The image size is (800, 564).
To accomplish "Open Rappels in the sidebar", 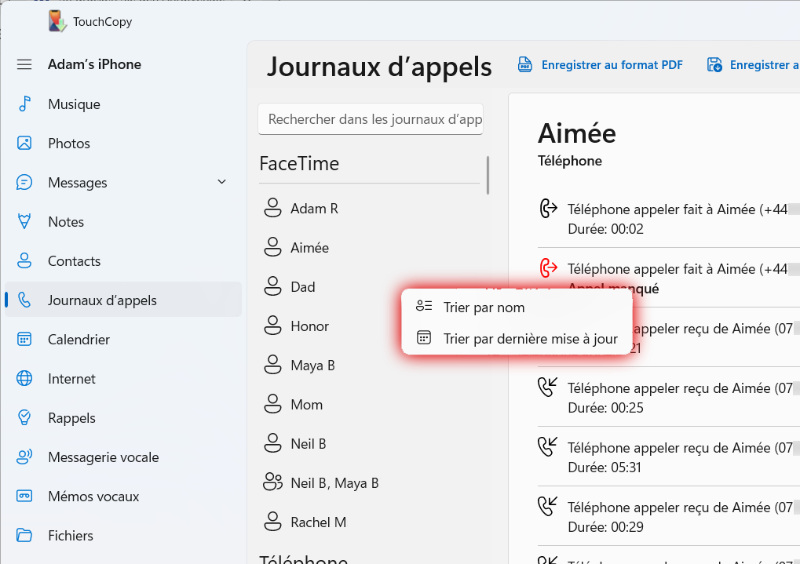I will (x=72, y=418).
